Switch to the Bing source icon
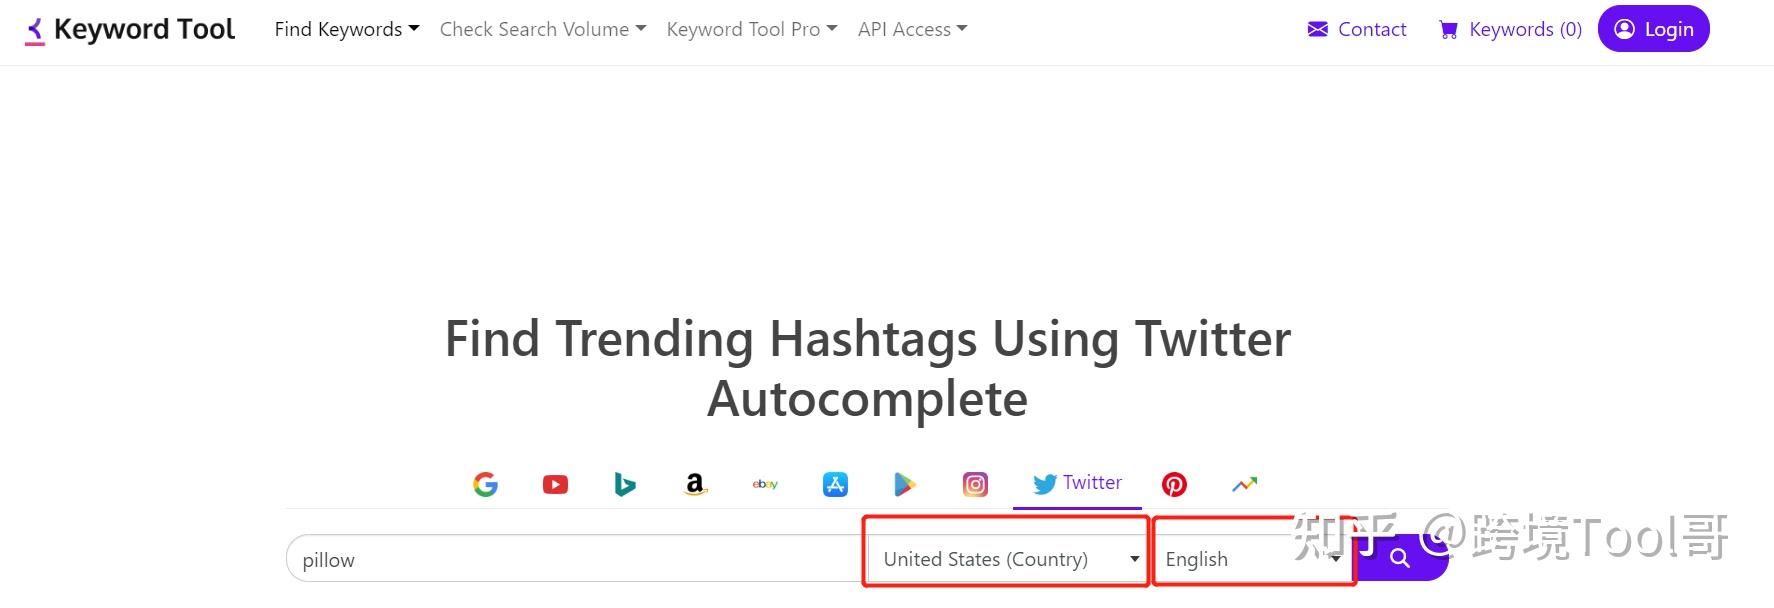 click(625, 485)
